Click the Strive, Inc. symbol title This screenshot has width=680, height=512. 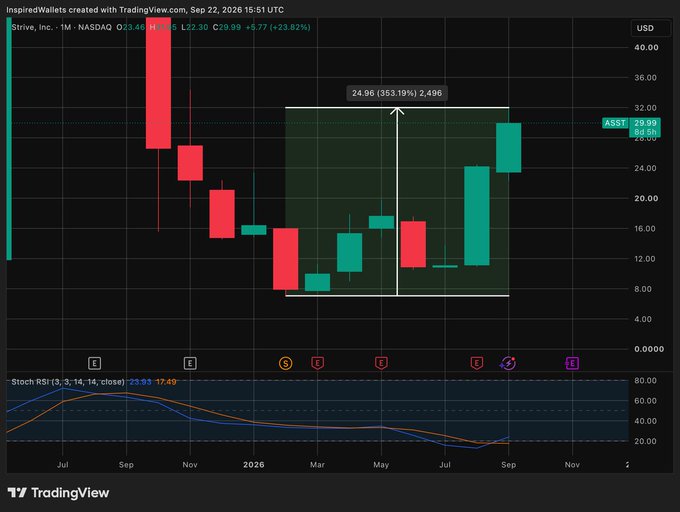click(32, 27)
